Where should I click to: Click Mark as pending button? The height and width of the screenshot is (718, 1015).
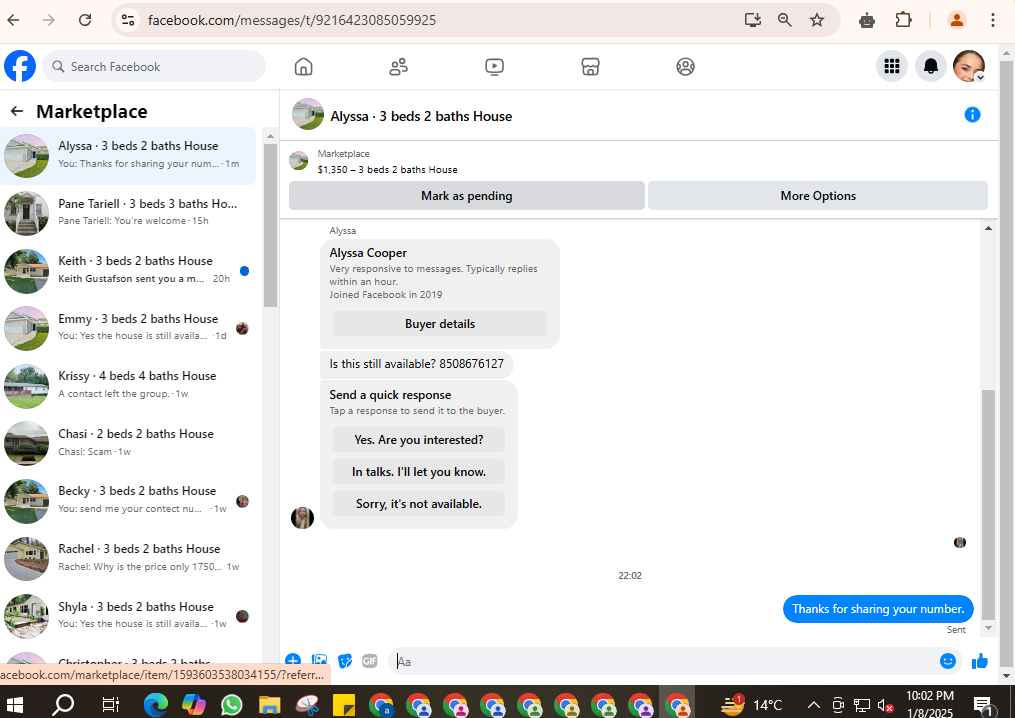point(467,196)
